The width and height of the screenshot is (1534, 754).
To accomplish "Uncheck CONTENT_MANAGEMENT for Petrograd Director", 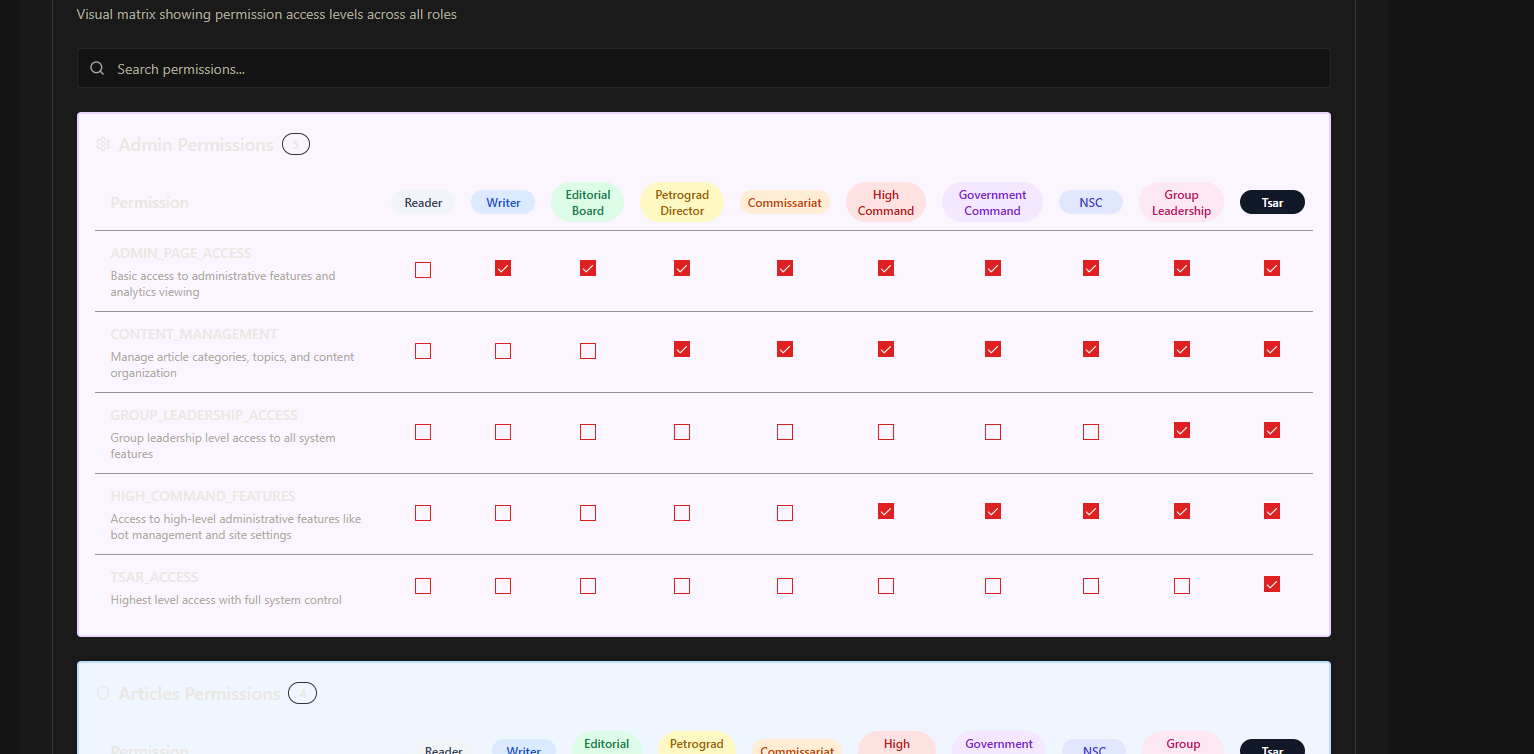I will tap(682, 349).
